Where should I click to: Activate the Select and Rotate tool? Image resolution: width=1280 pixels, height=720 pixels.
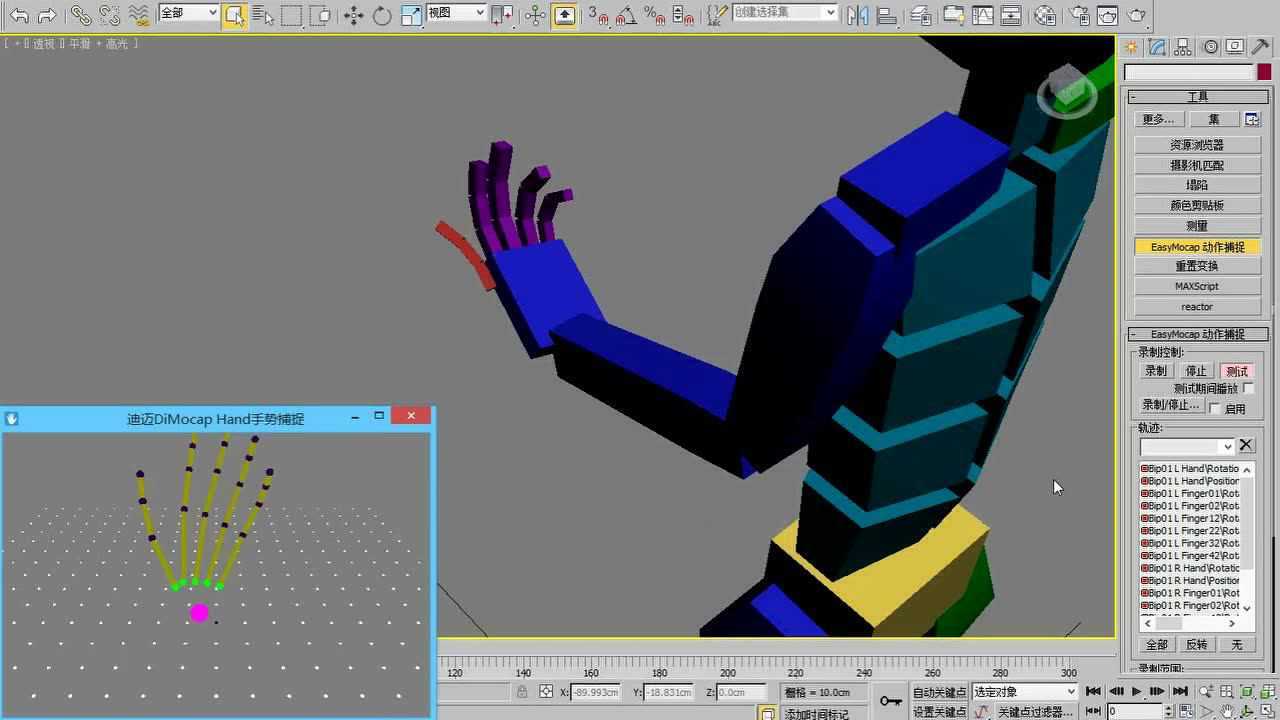tap(381, 15)
